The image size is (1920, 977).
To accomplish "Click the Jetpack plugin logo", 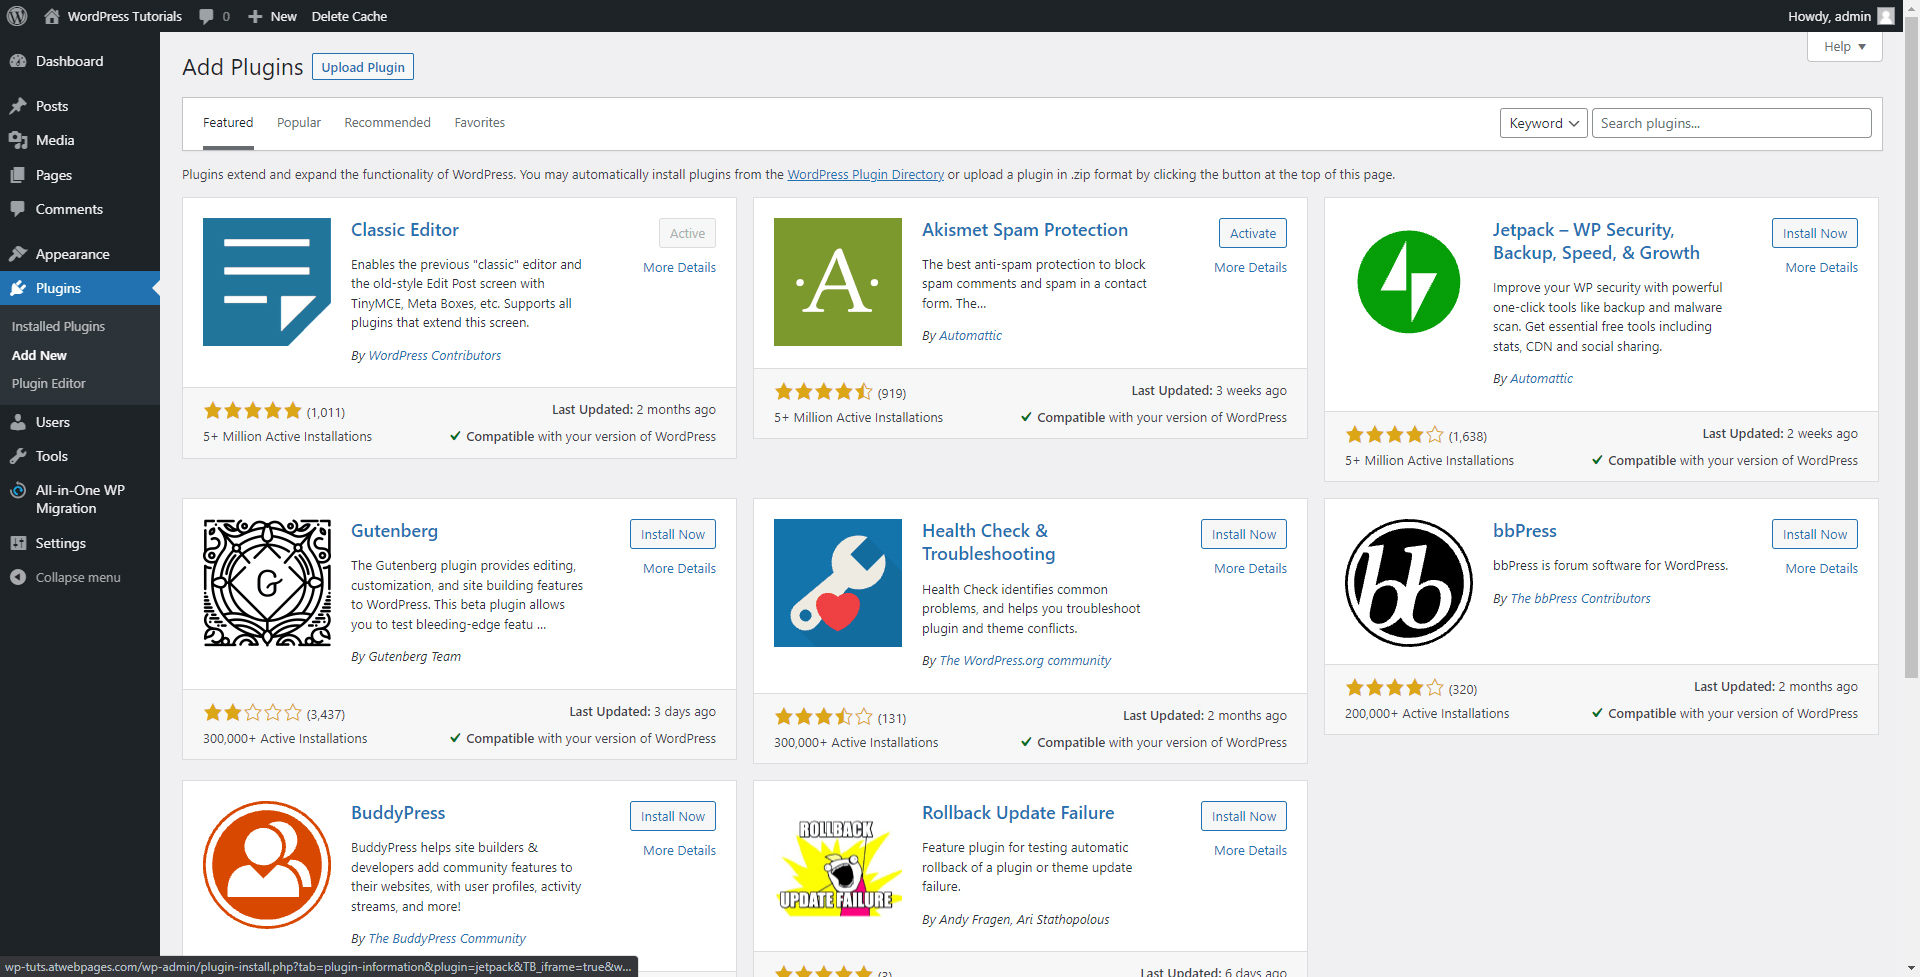I will pyautogui.click(x=1409, y=282).
